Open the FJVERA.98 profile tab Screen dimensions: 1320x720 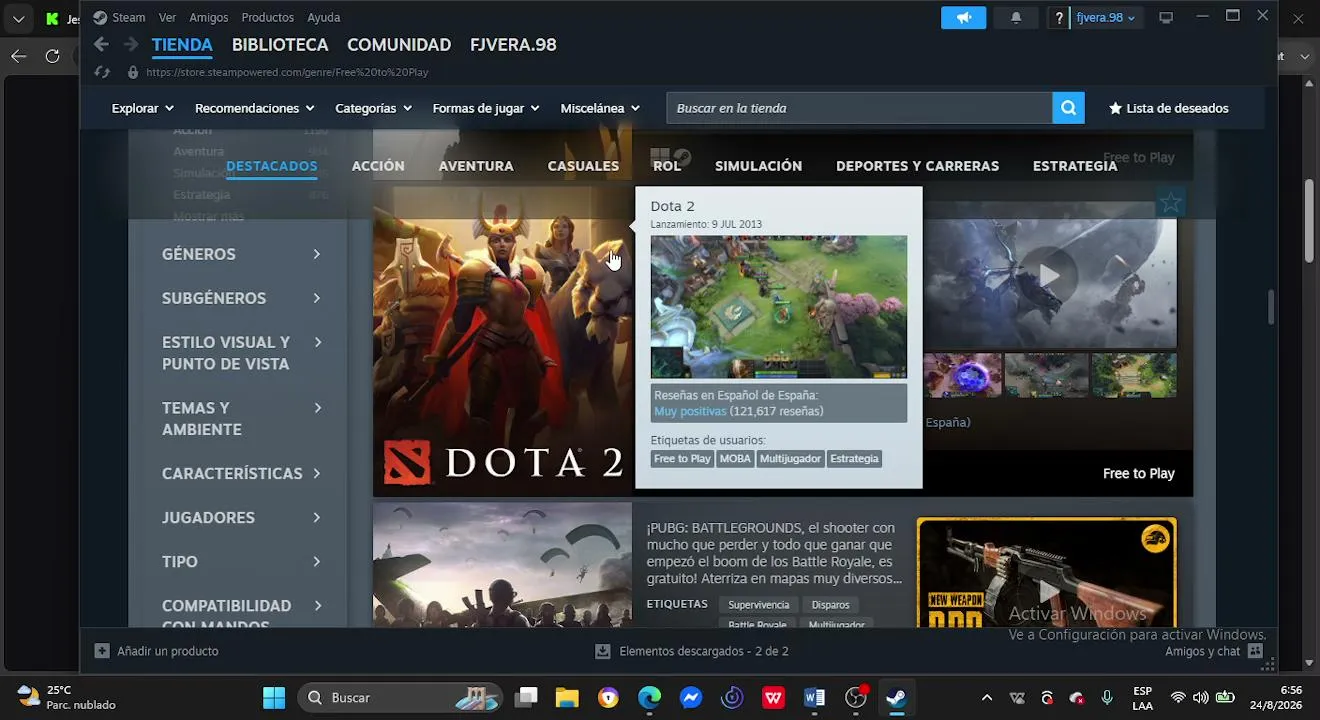pyautogui.click(x=513, y=45)
